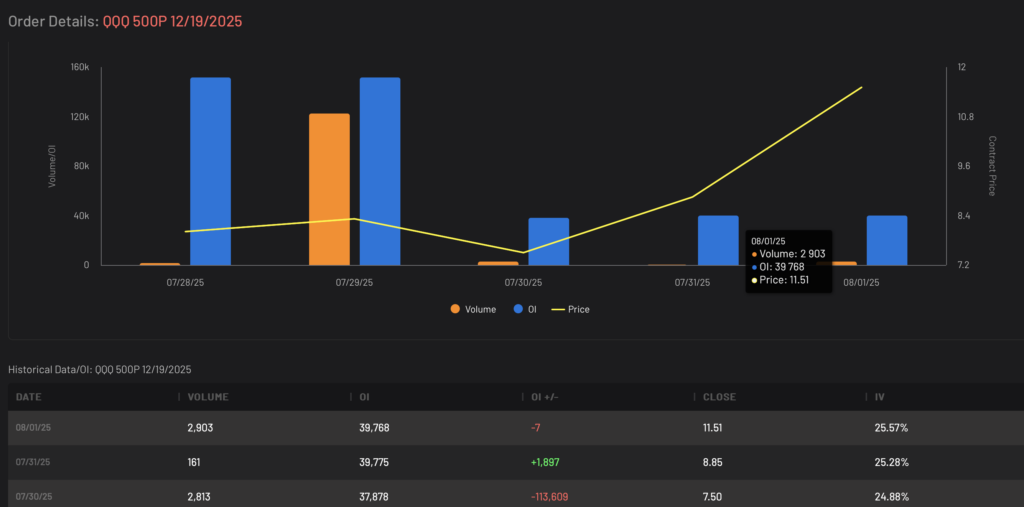This screenshot has height=507, width=1024.
Task: Select the 07/29/25 orange Volume bar
Action: point(329,189)
